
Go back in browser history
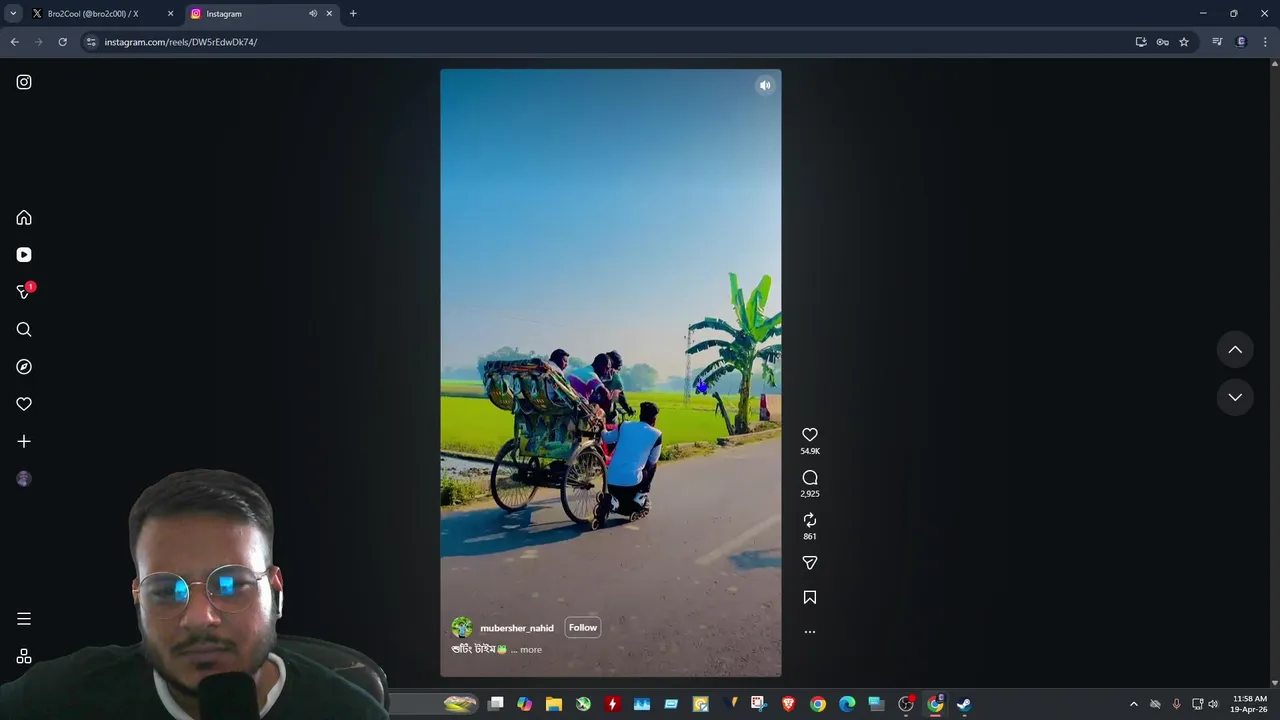pos(14,42)
